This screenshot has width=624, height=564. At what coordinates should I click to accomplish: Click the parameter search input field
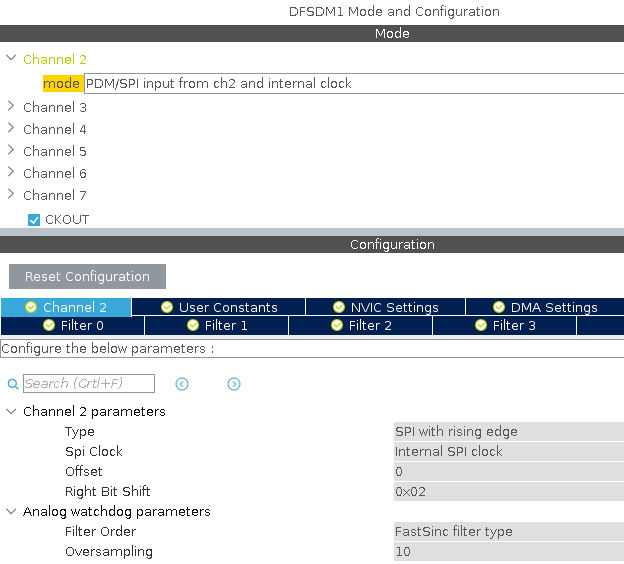[89, 384]
